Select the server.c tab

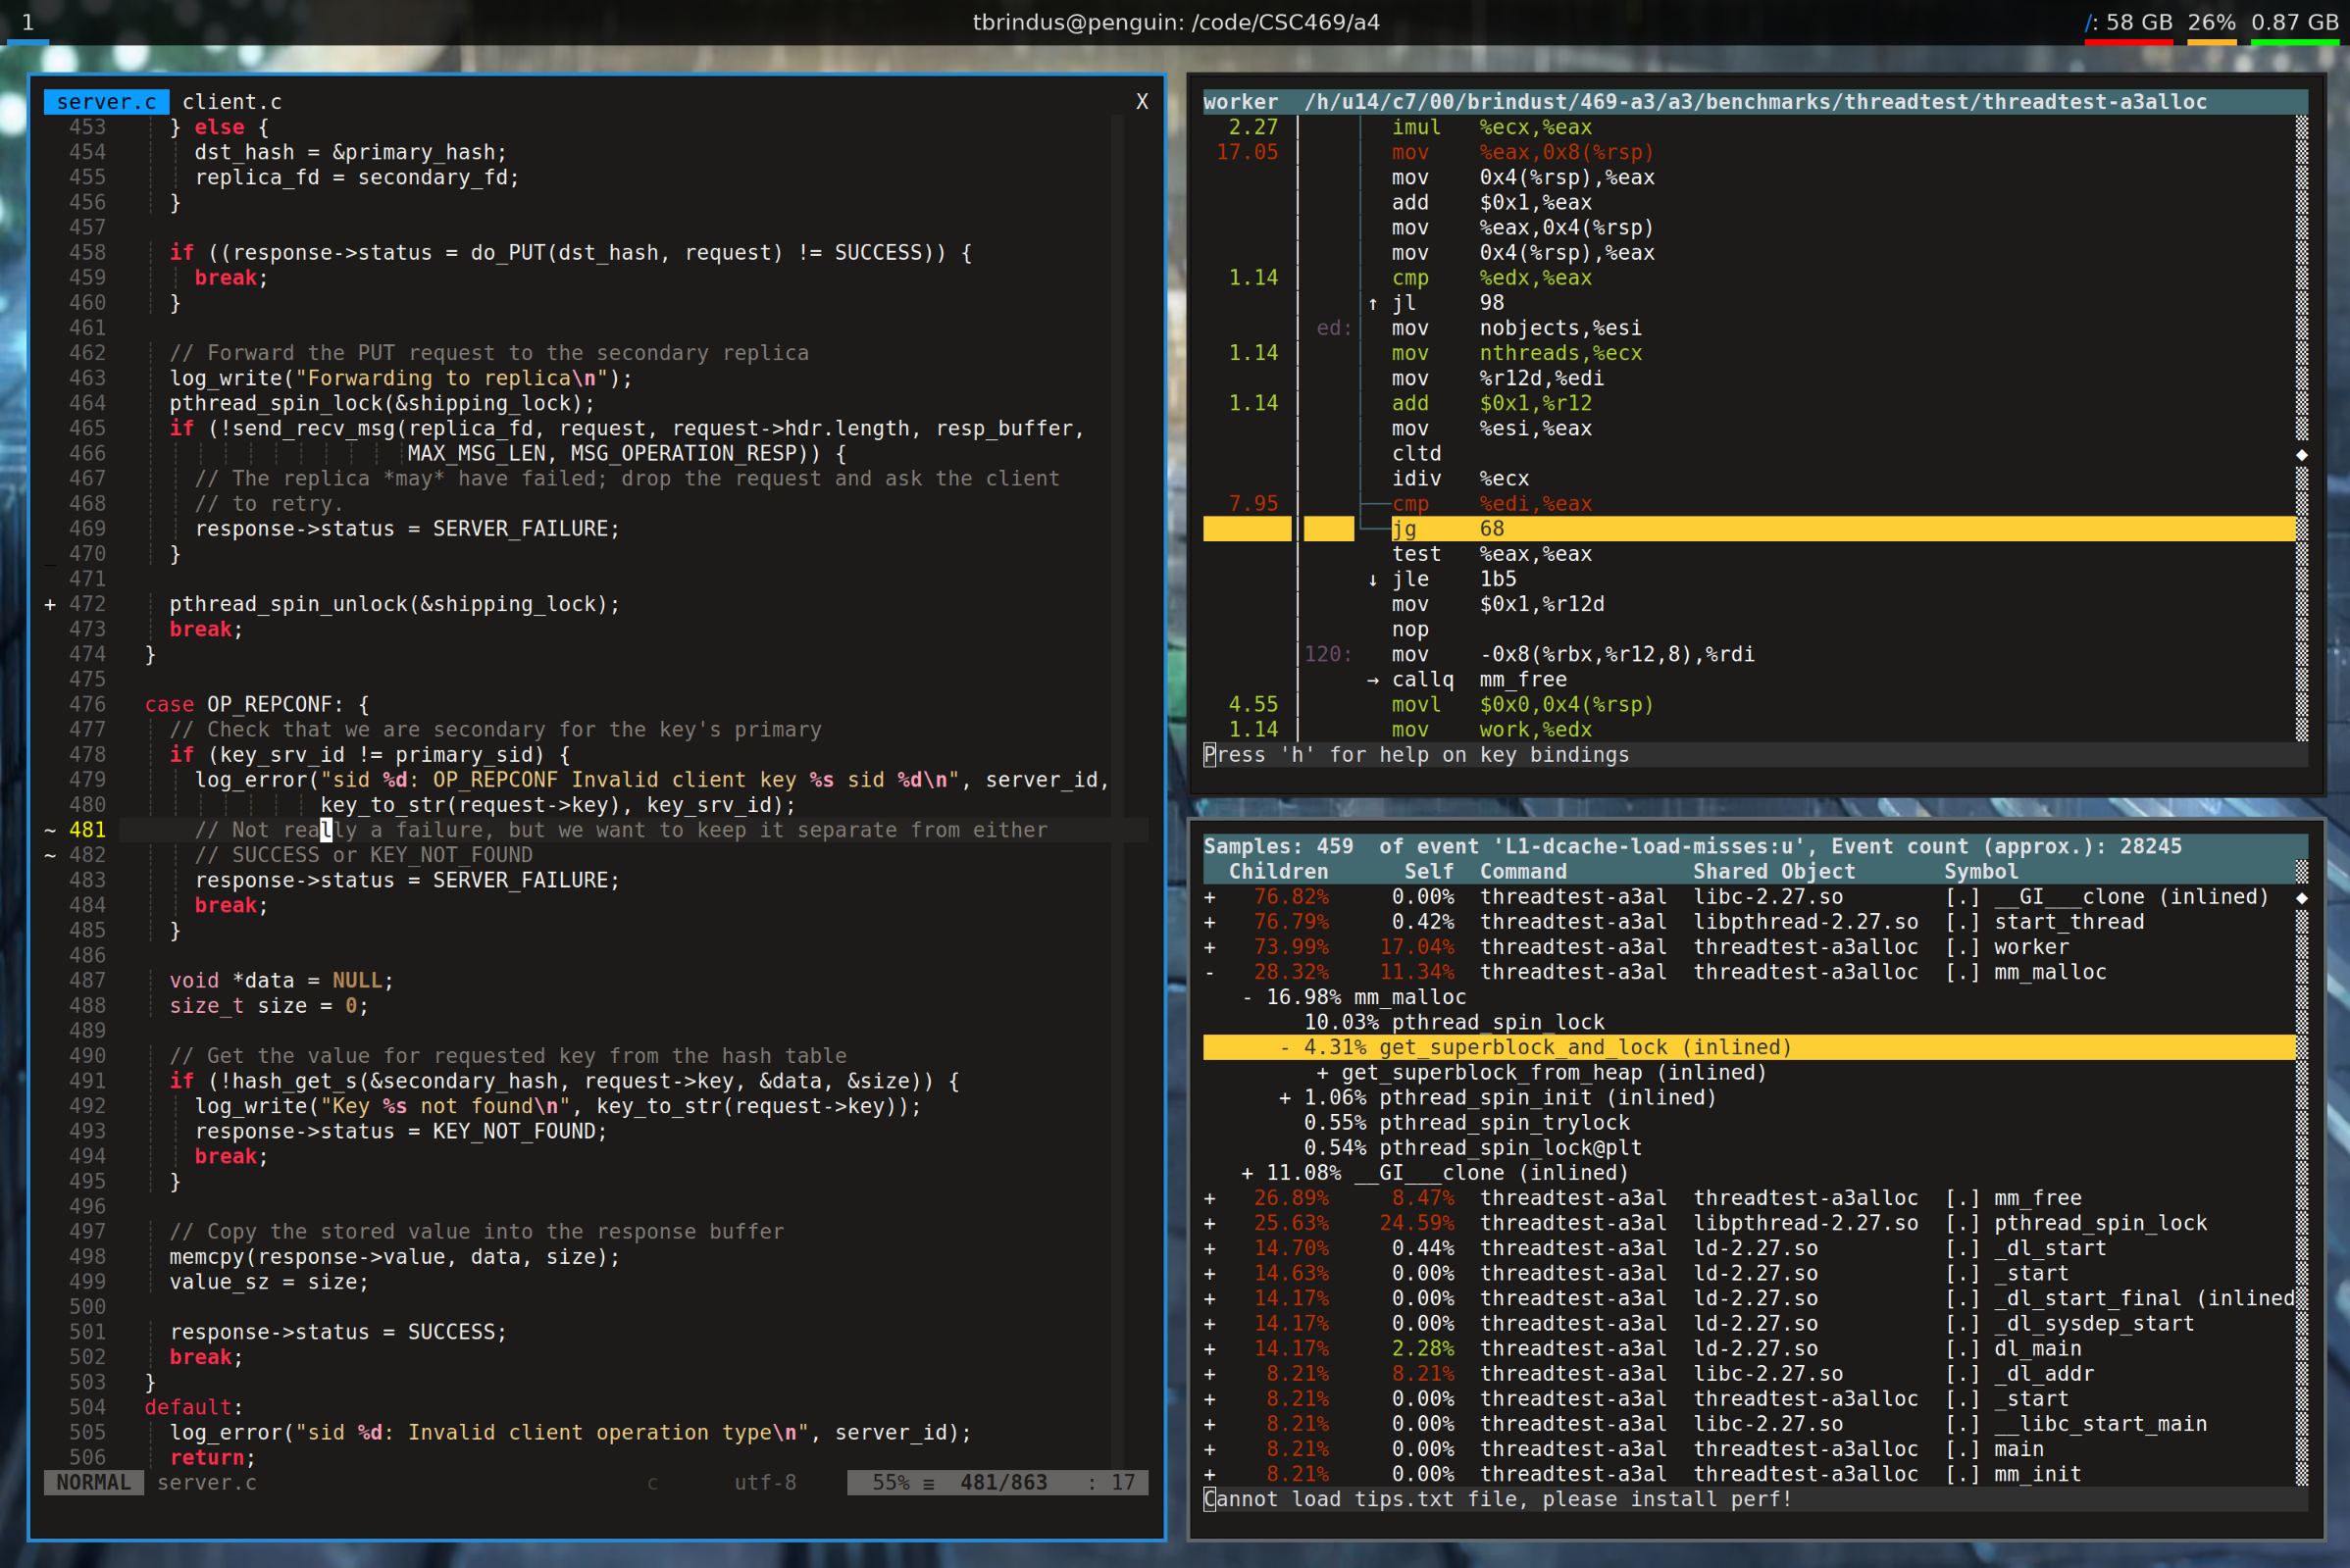pyautogui.click(x=106, y=102)
